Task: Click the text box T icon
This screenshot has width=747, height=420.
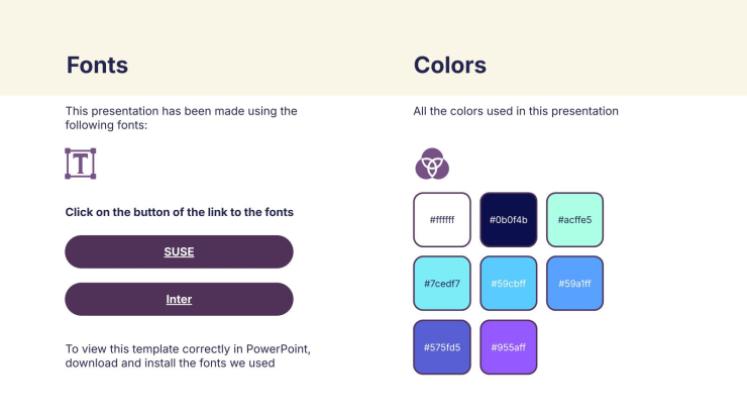Action: 81,164
